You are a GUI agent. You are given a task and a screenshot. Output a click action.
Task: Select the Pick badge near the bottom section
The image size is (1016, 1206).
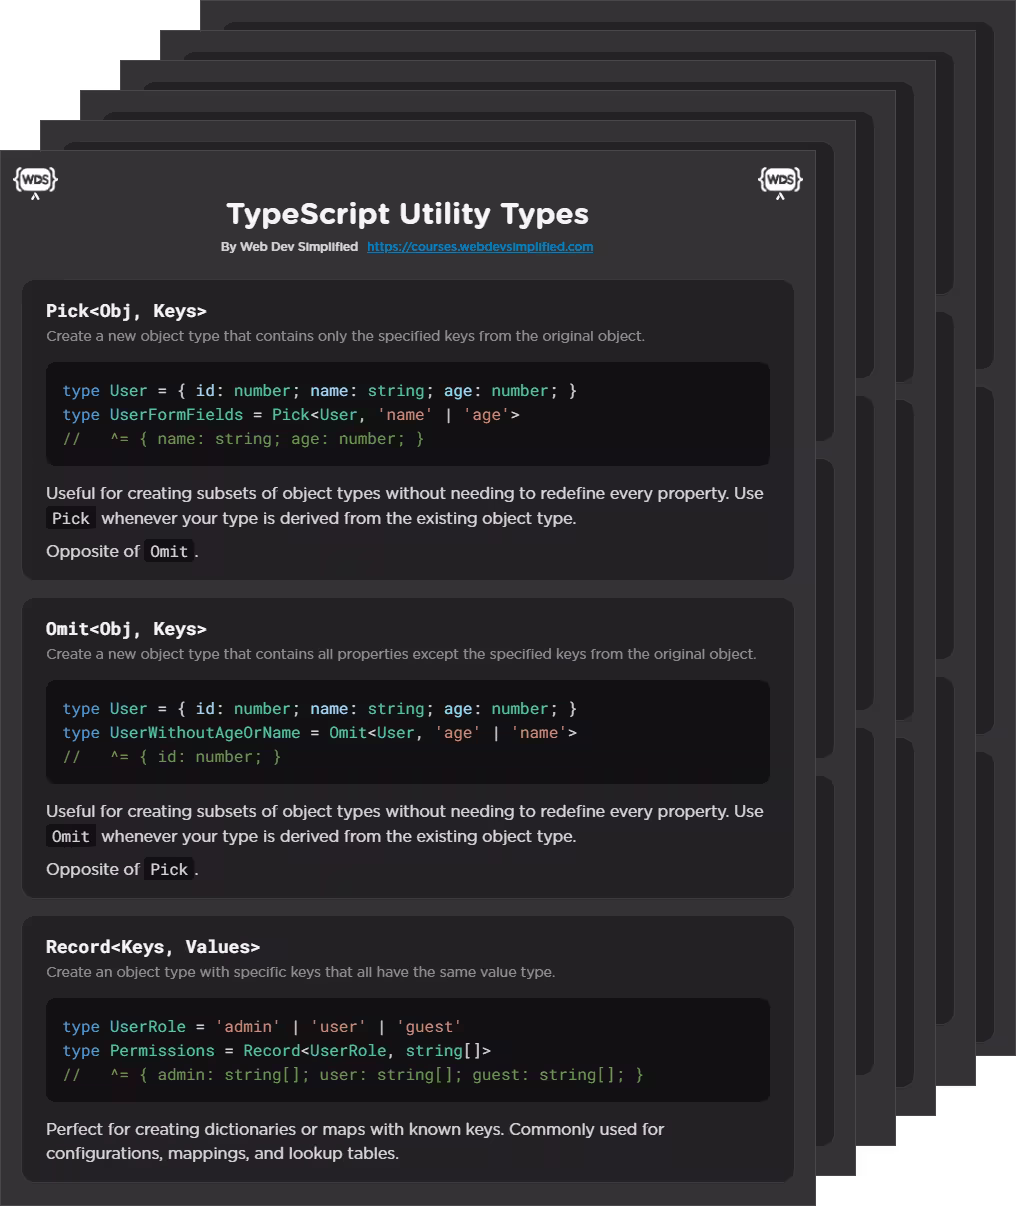(x=168, y=869)
